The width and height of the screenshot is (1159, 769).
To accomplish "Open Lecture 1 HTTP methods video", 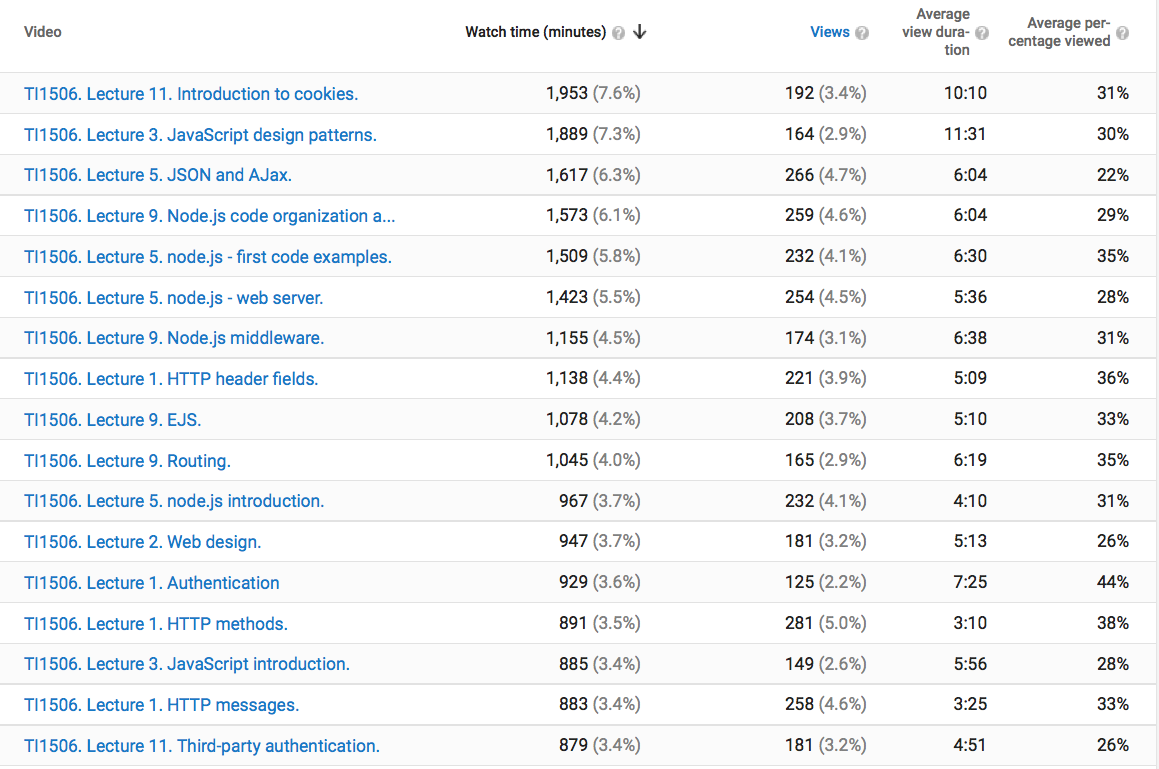I will 156,624.
